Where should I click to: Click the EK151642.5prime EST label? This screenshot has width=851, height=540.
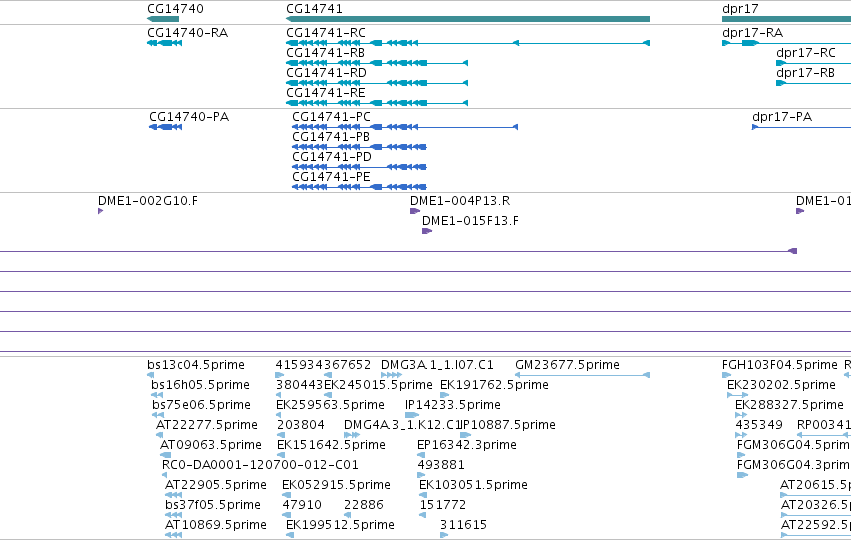click(x=332, y=445)
